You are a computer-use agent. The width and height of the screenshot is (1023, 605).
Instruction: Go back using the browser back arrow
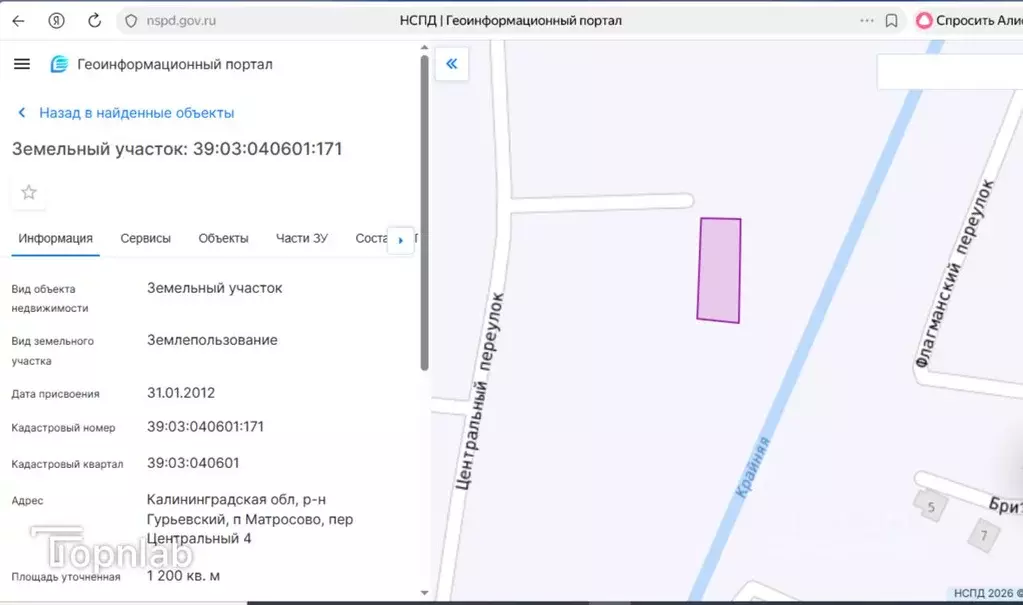tap(18, 20)
